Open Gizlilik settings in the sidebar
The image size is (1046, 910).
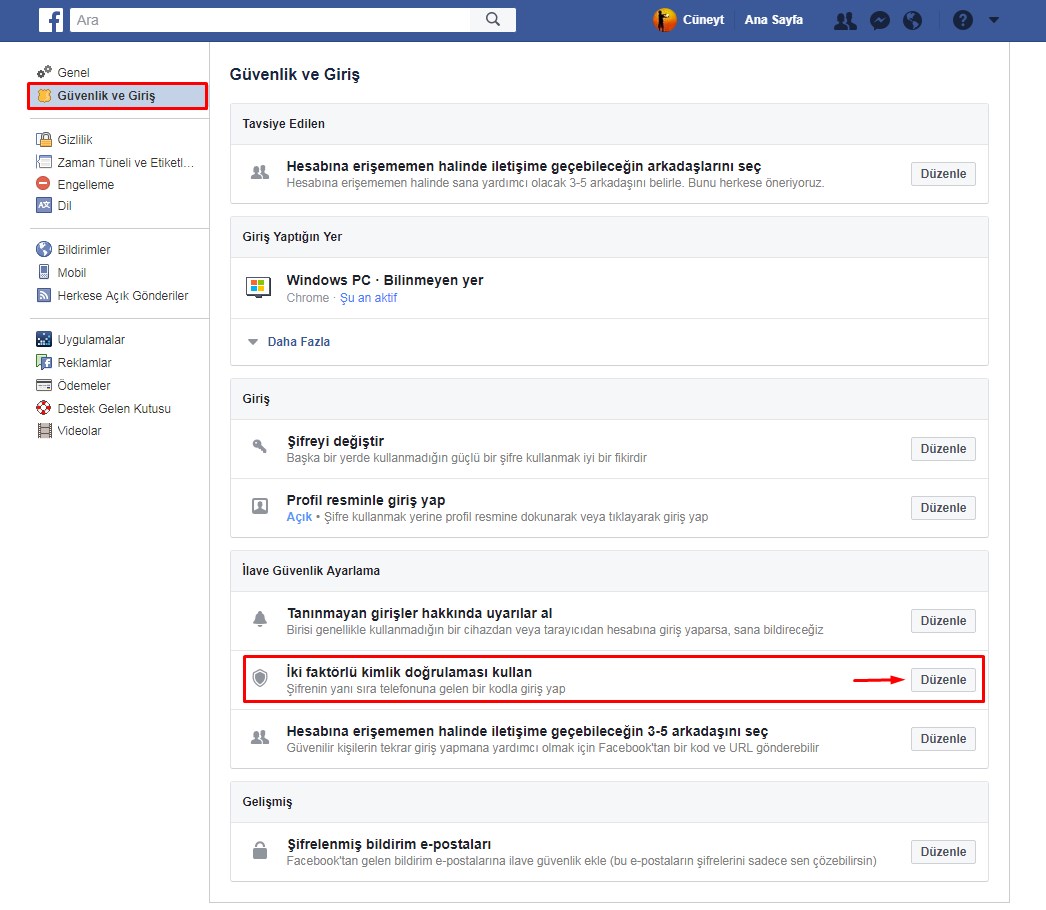click(75, 140)
